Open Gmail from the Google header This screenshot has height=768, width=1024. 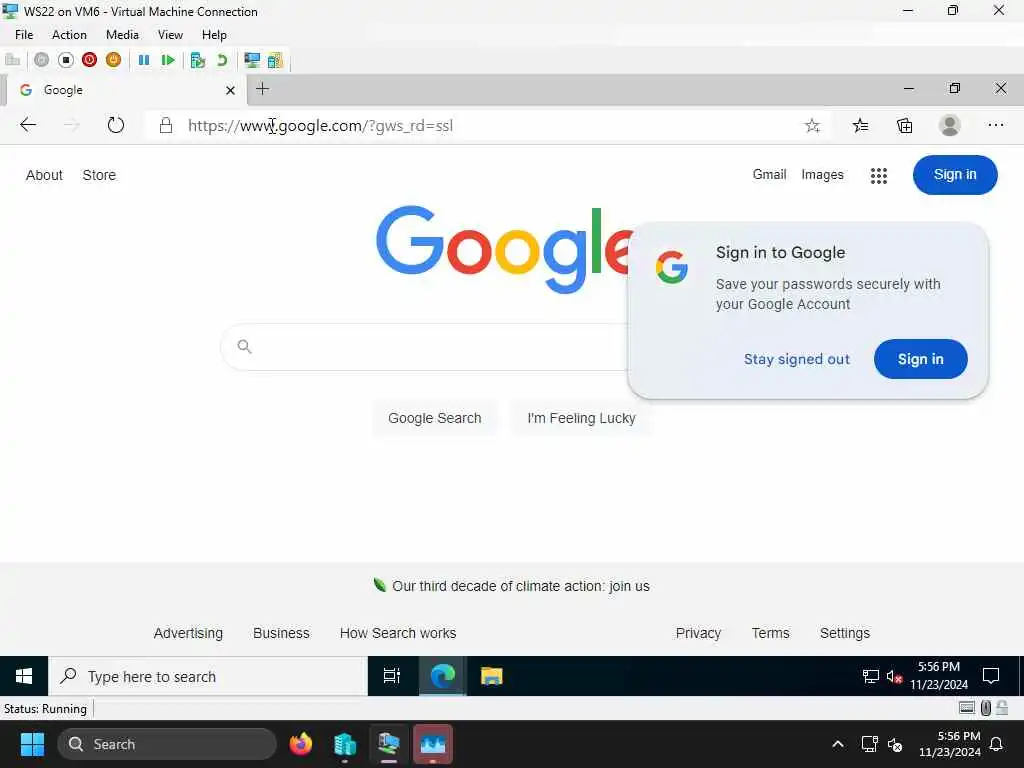tap(769, 174)
